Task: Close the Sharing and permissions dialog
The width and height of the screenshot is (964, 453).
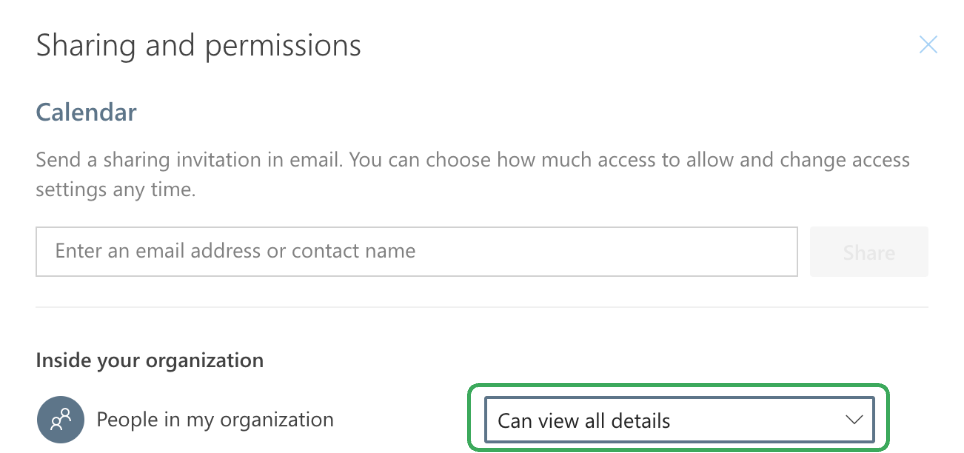Action: pyautogui.click(x=928, y=44)
